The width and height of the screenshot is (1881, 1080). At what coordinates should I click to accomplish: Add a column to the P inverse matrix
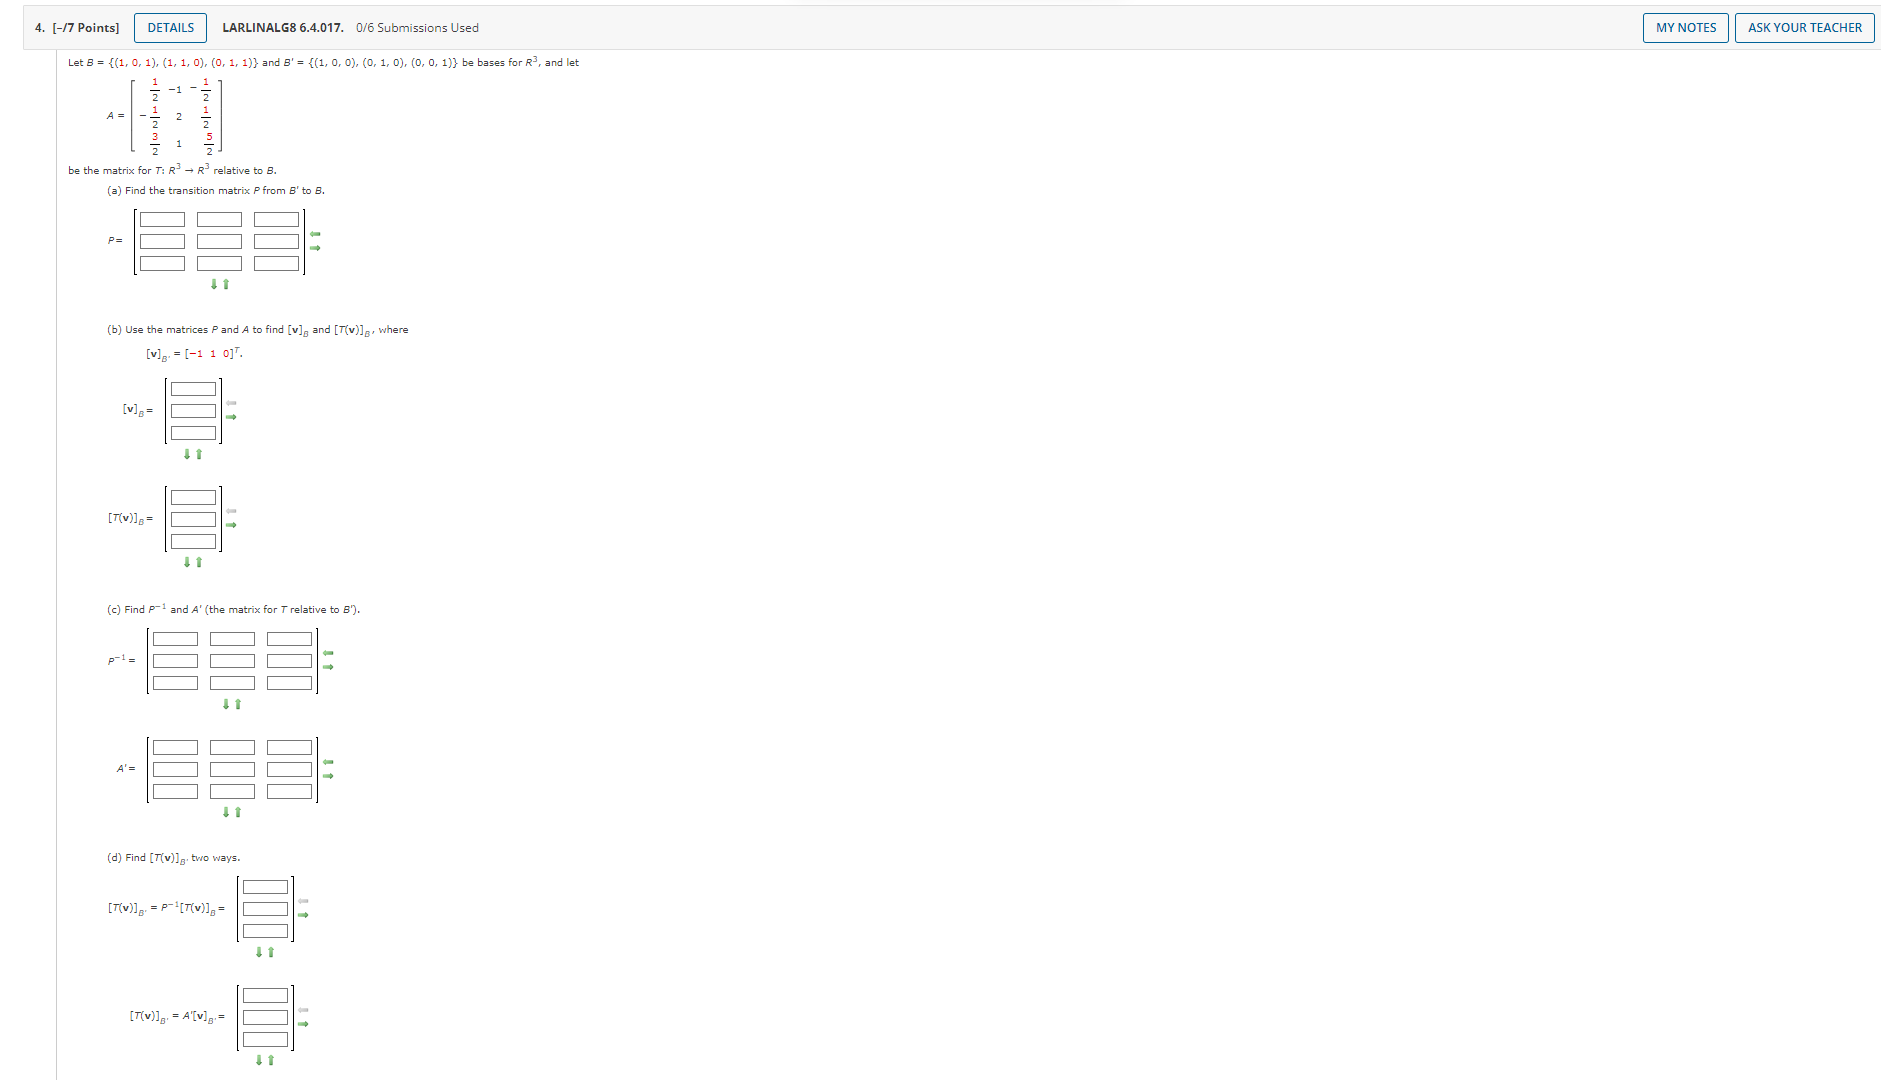point(328,665)
